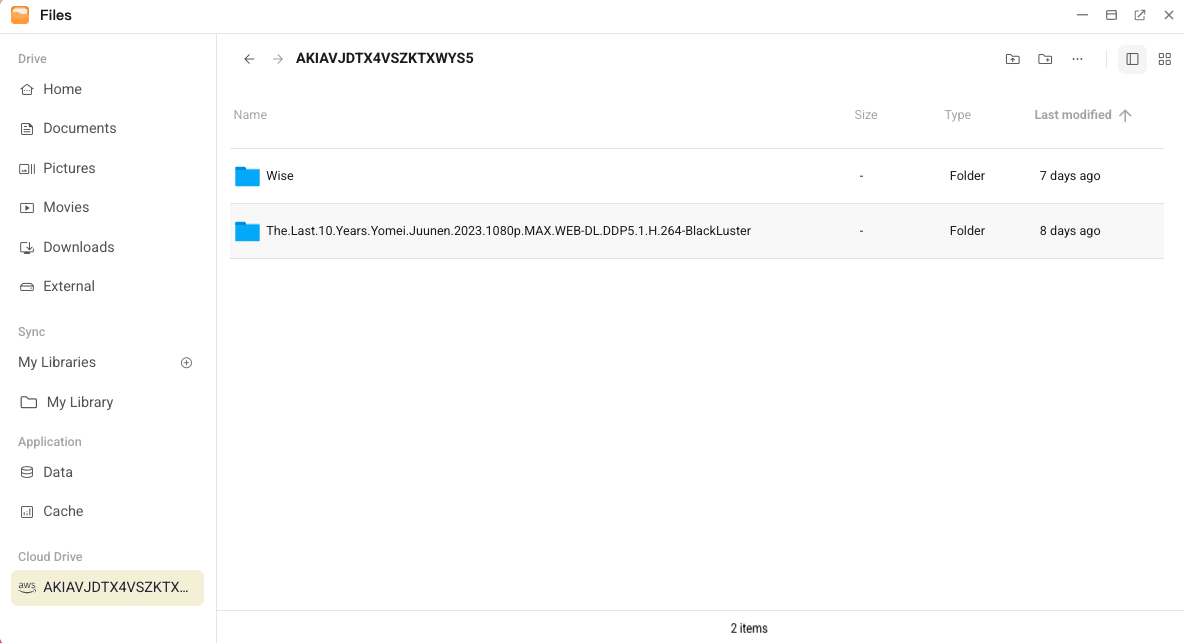Click the Type column header

coord(957,115)
